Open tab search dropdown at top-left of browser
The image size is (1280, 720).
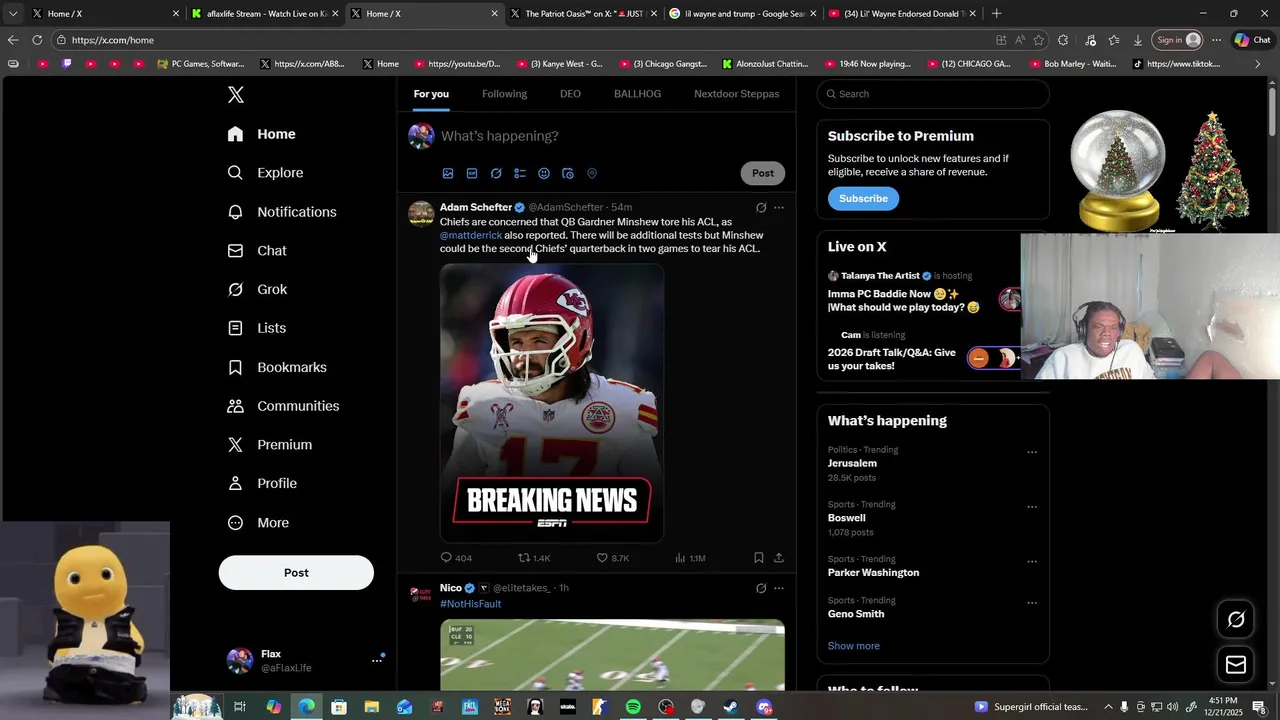pyautogui.click(x=13, y=14)
